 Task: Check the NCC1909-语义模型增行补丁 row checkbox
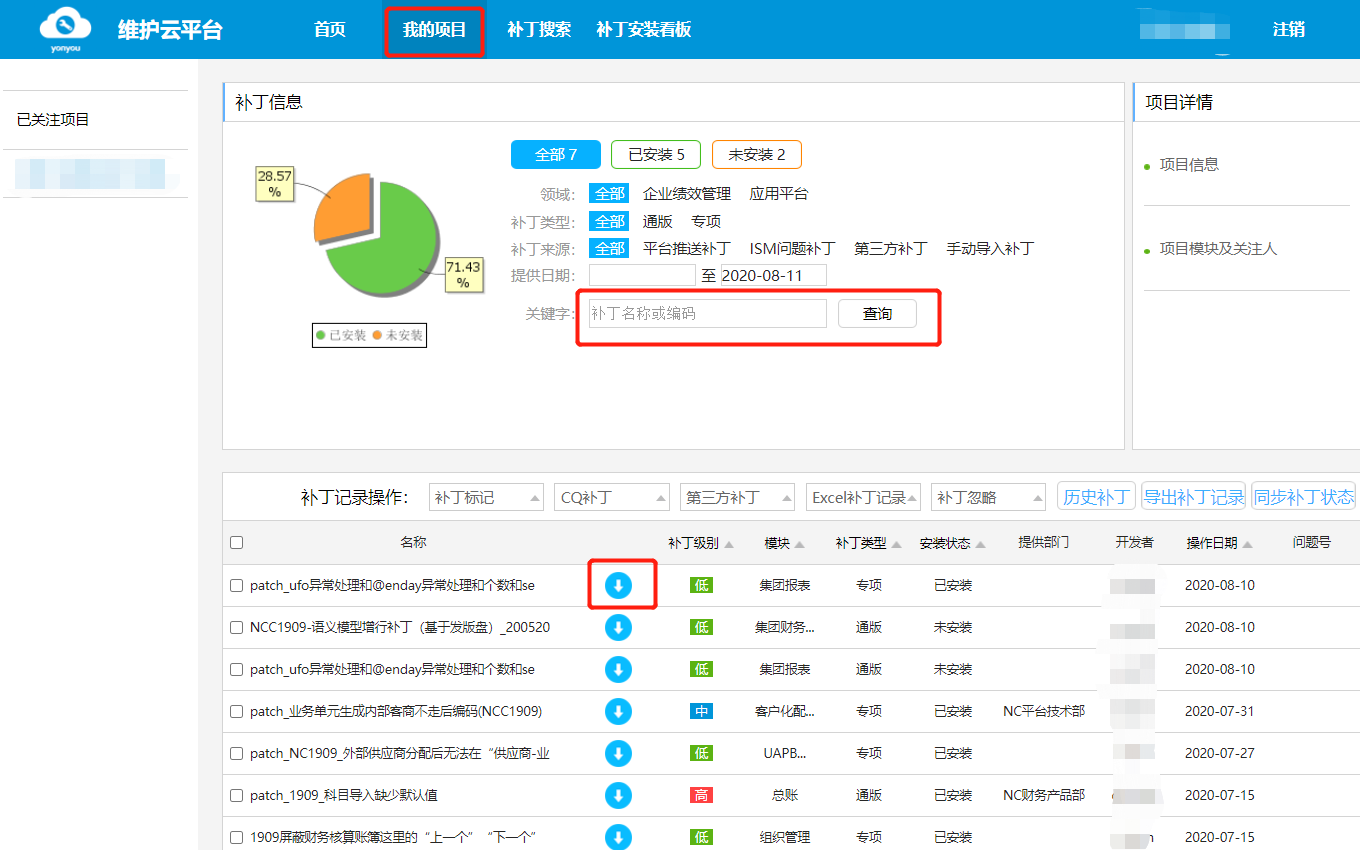click(x=236, y=628)
